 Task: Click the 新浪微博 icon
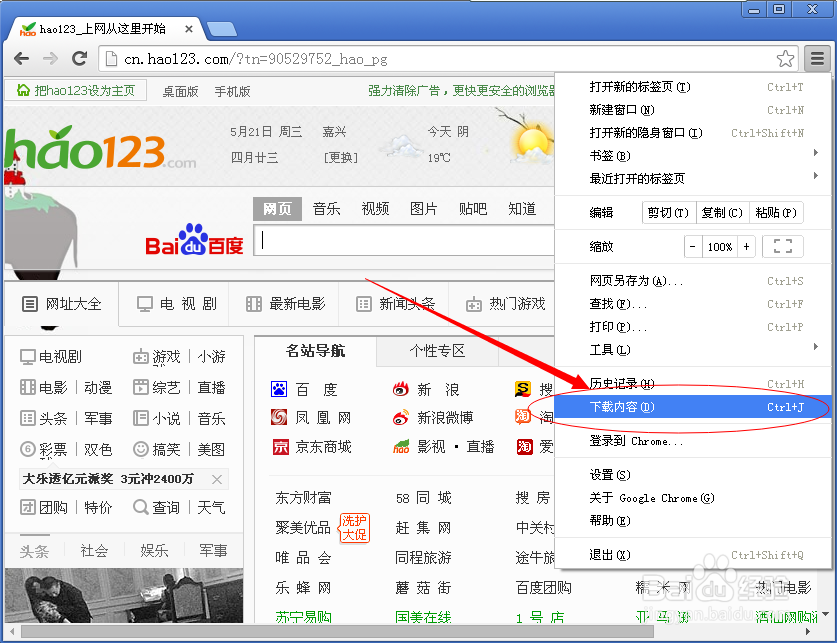[x=401, y=417]
